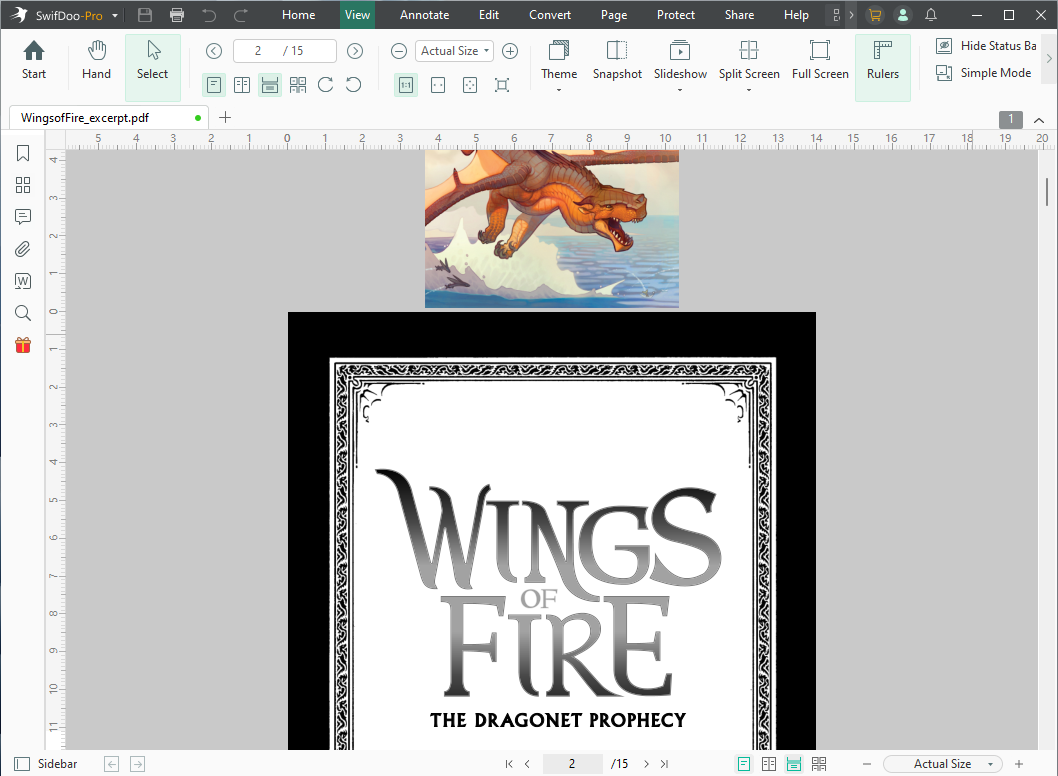Screen dimensions: 1058x776
Task: Open the Protect menu tab
Action: point(675,15)
